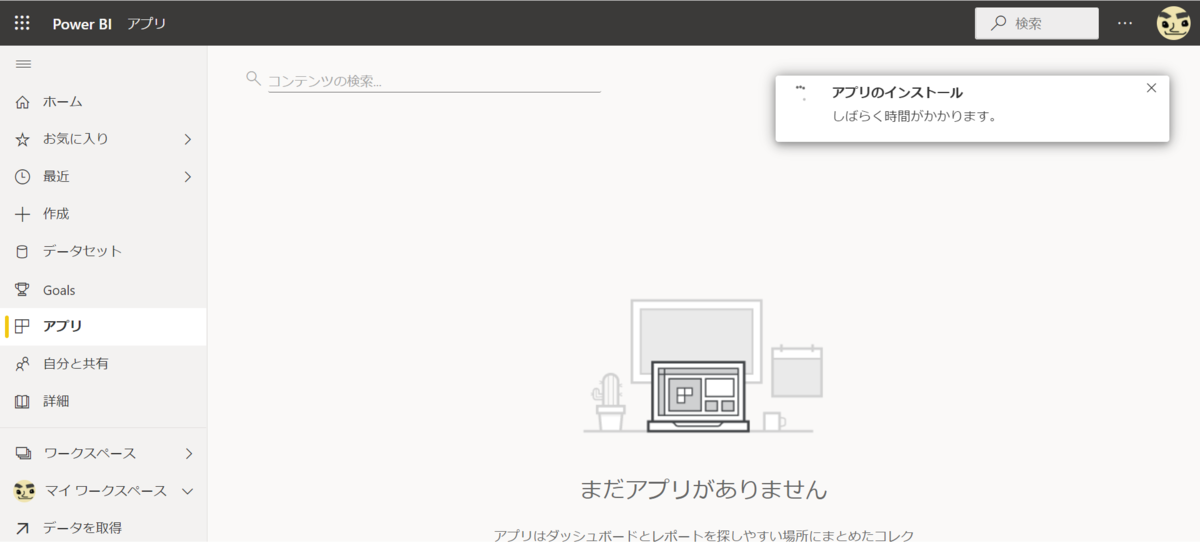Open データセット in the navigation pane
This screenshot has height=543, width=1200.
pos(103,252)
